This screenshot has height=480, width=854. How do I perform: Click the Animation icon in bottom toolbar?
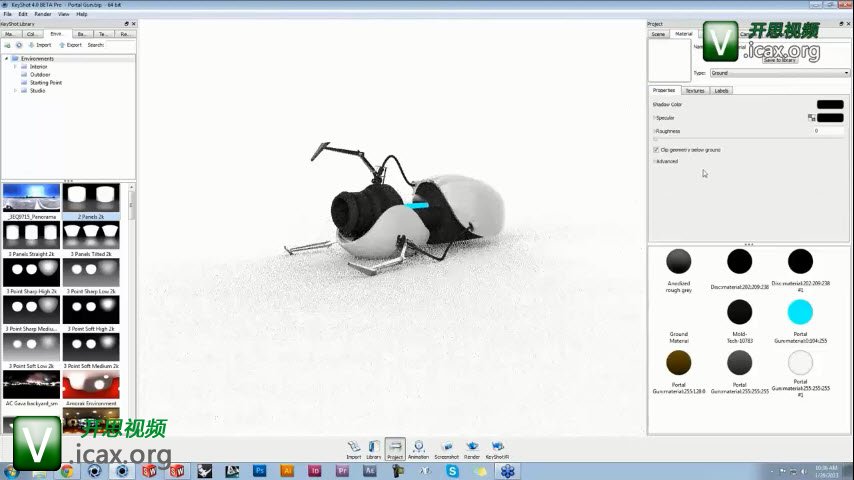point(418,448)
